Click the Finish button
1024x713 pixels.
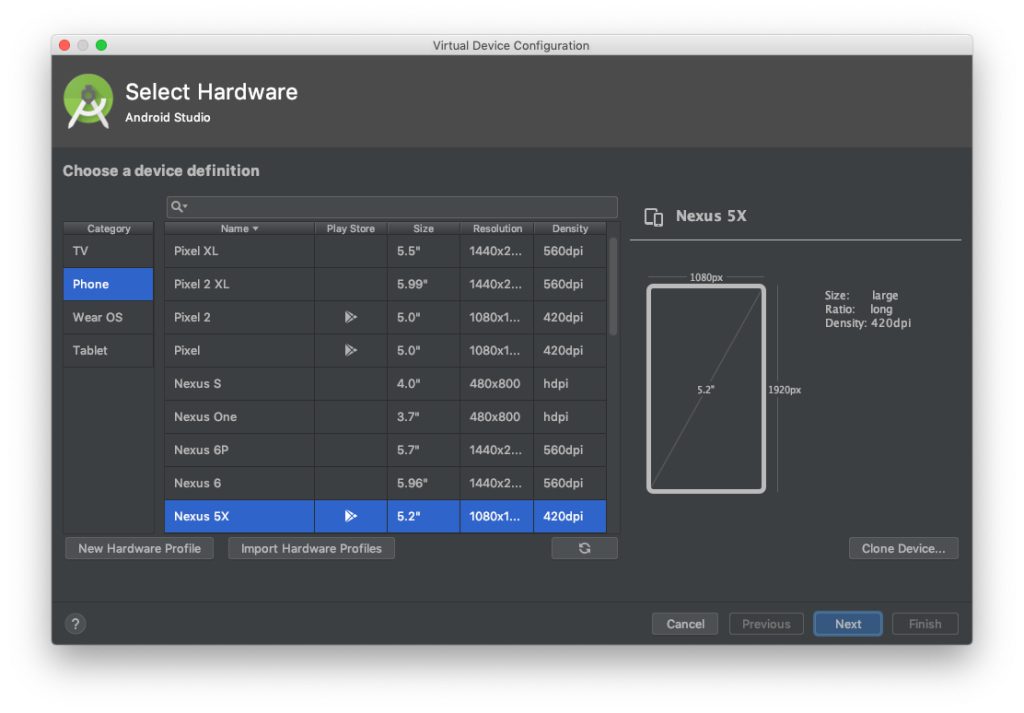(x=925, y=624)
